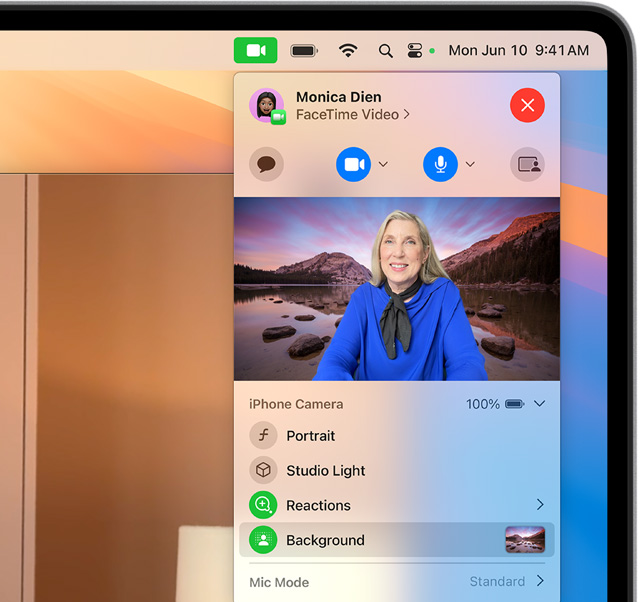End the call with red X button
Screen dimensions: 640x602
click(527, 105)
